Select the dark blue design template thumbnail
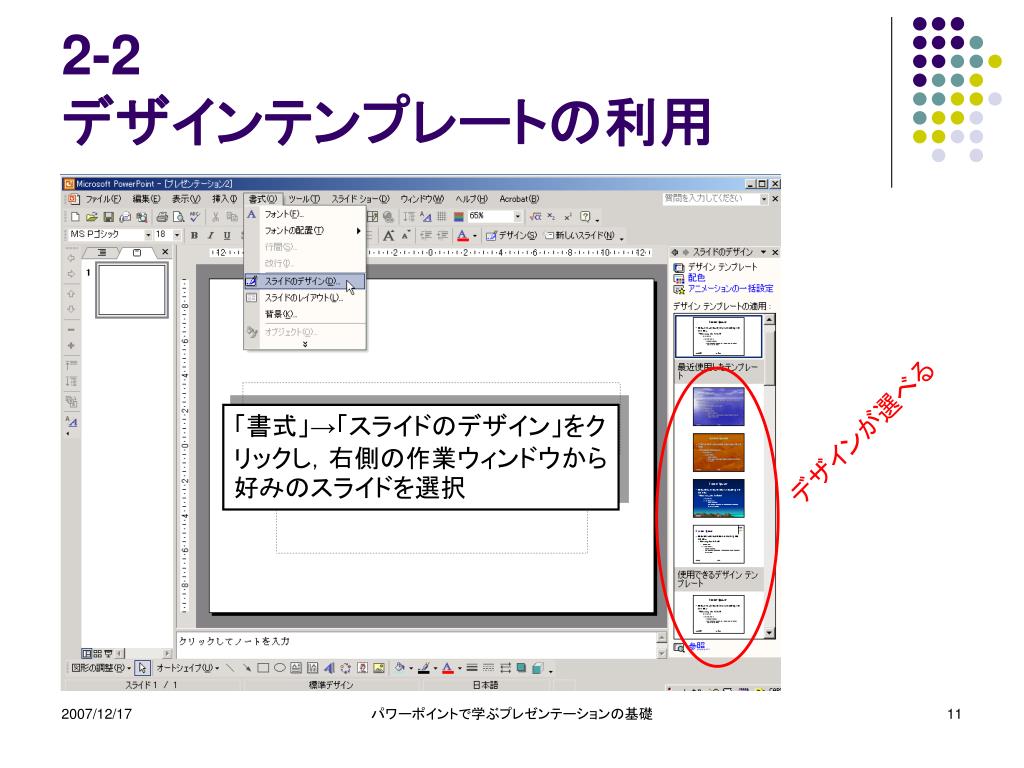The image size is (1024, 768). (718, 498)
